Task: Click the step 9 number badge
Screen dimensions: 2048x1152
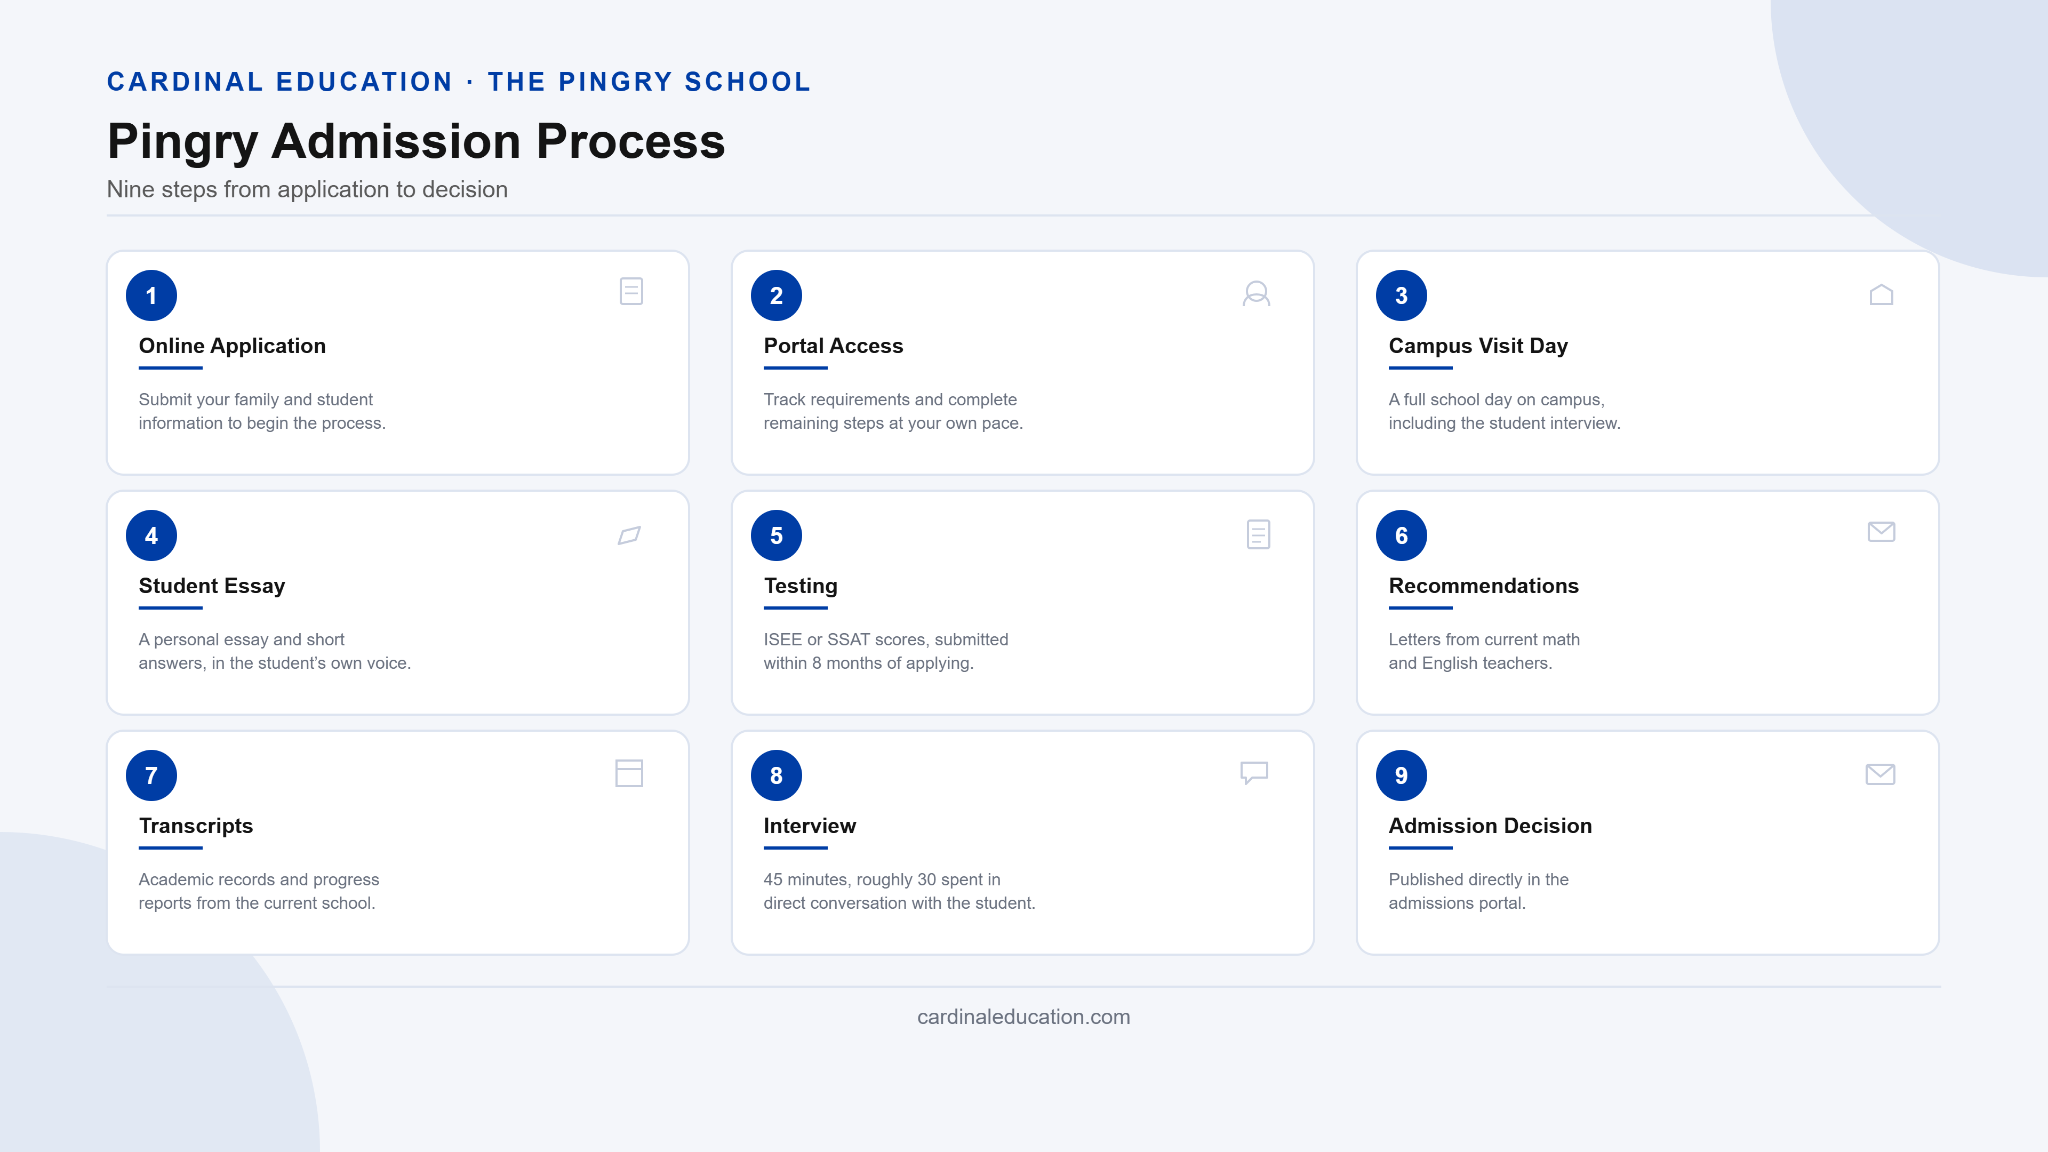Action: tap(1401, 775)
